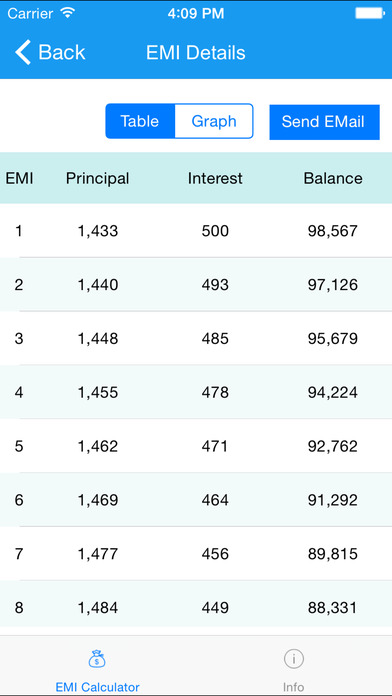The image size is (392, 696).
Task: Select EMI row 8 balance 88,331
Action: click(x=333, y=608)
